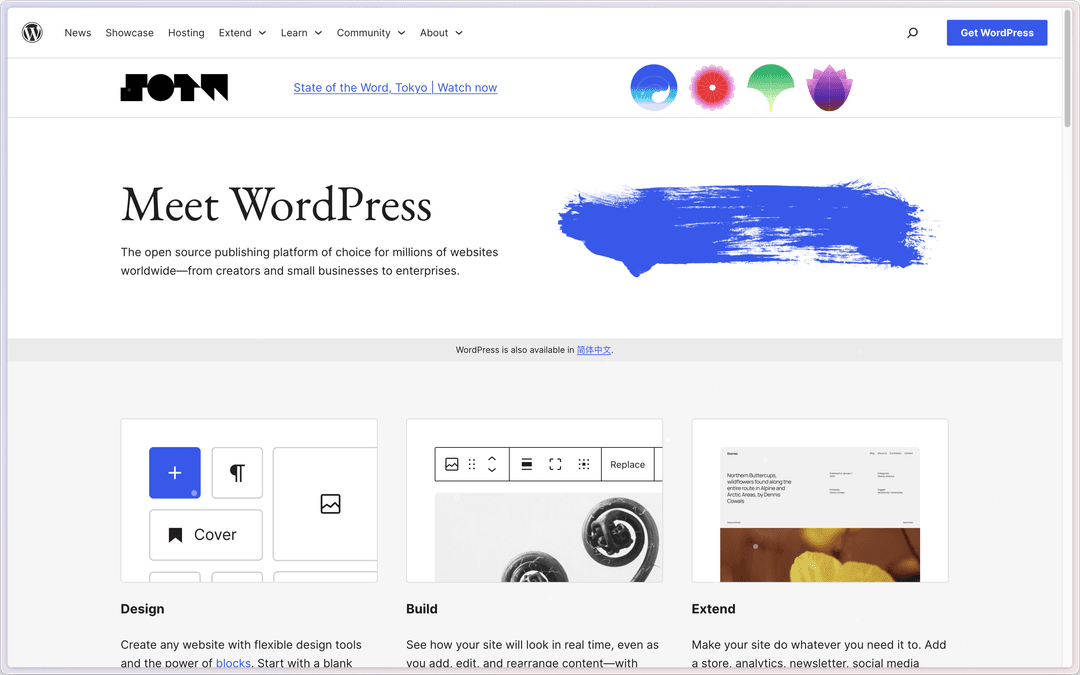Image resolution: width=1080 pixels, height=675 pixels.
Task: Select the paragraph pilcrow block icon
Action: tap(237, 473)
